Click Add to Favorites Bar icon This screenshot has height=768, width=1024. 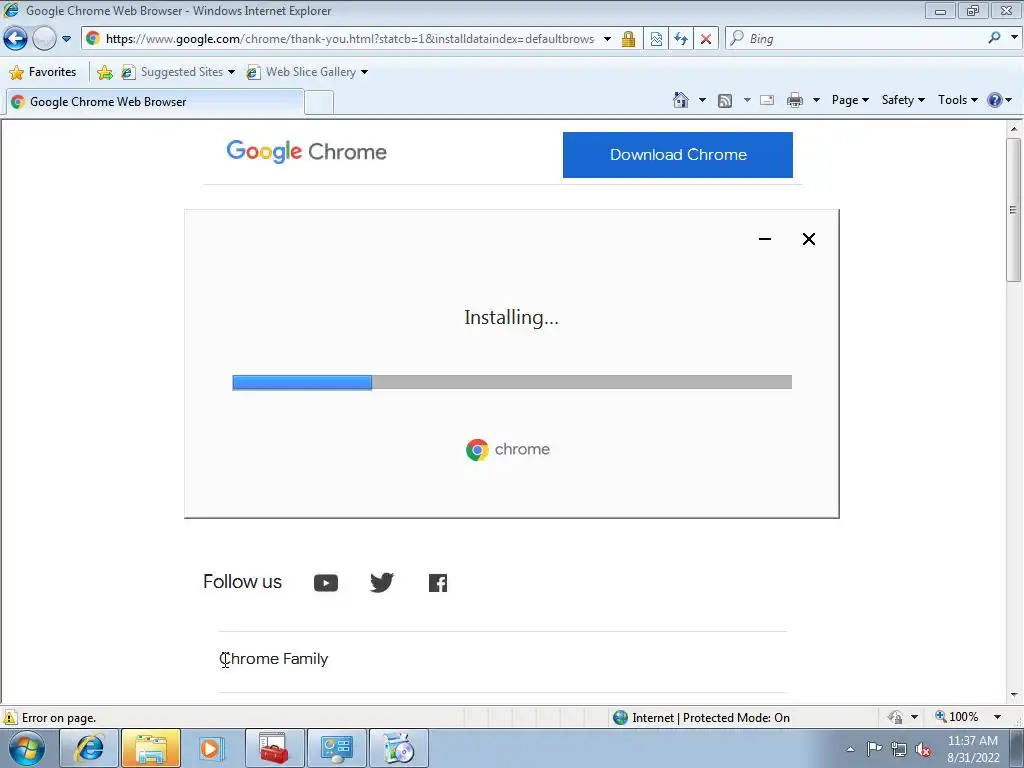pos(104,72)
